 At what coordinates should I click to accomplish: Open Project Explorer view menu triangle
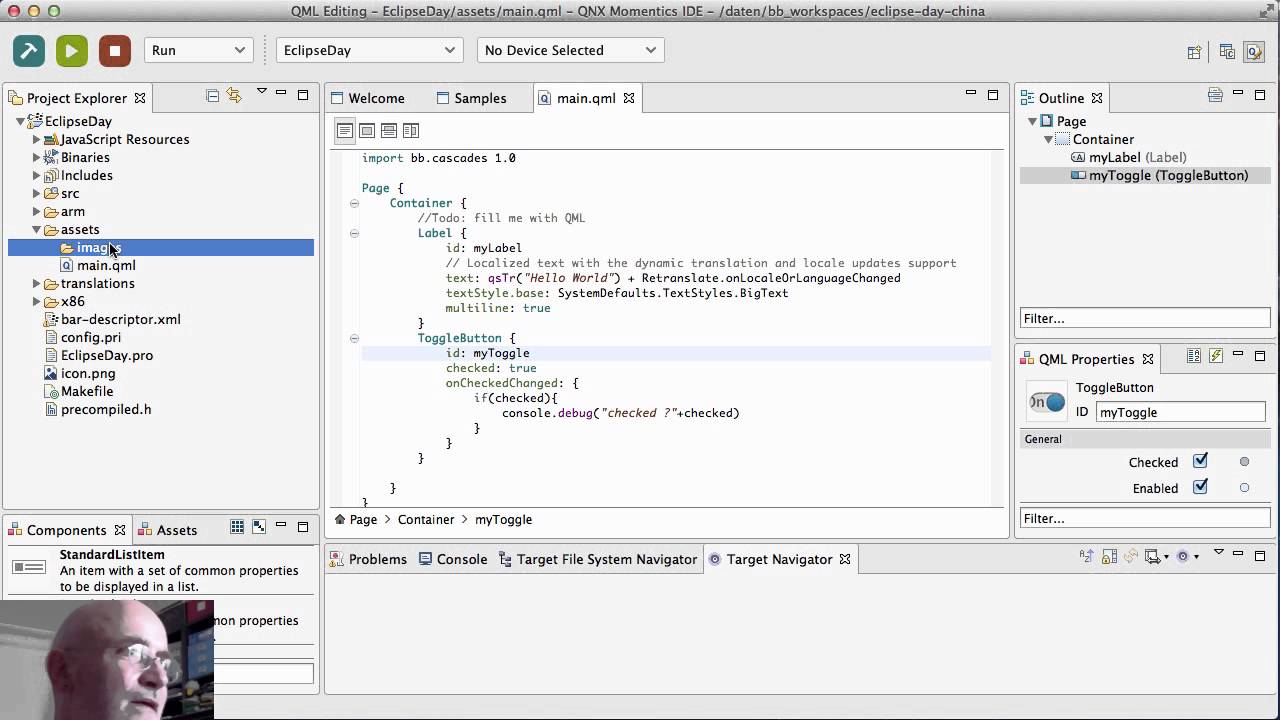(x=262, y=92)
